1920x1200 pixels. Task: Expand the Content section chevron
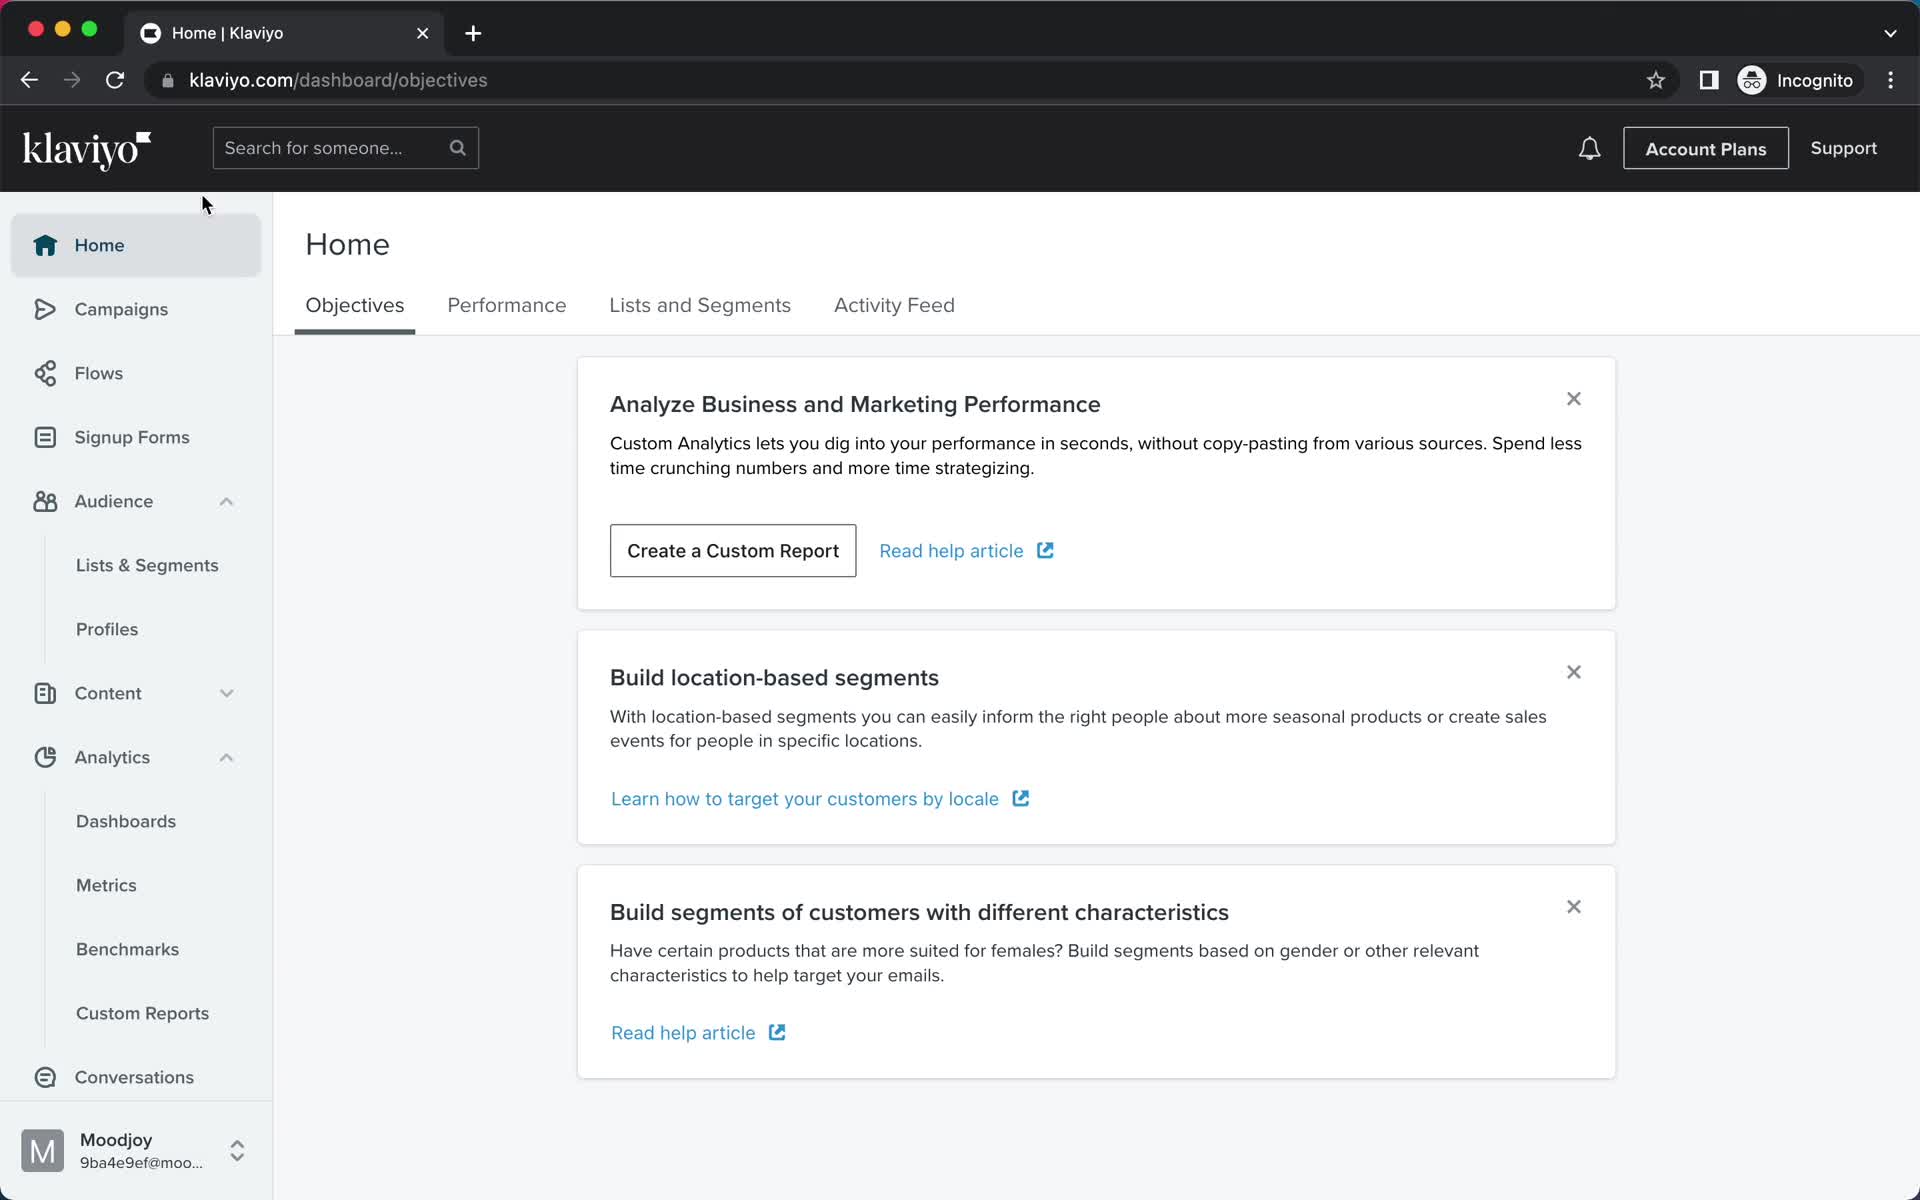227,693
